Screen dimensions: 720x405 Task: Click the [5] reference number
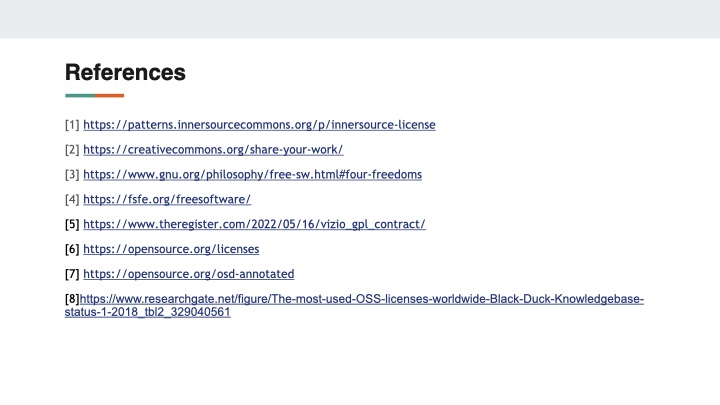point(72,224)
